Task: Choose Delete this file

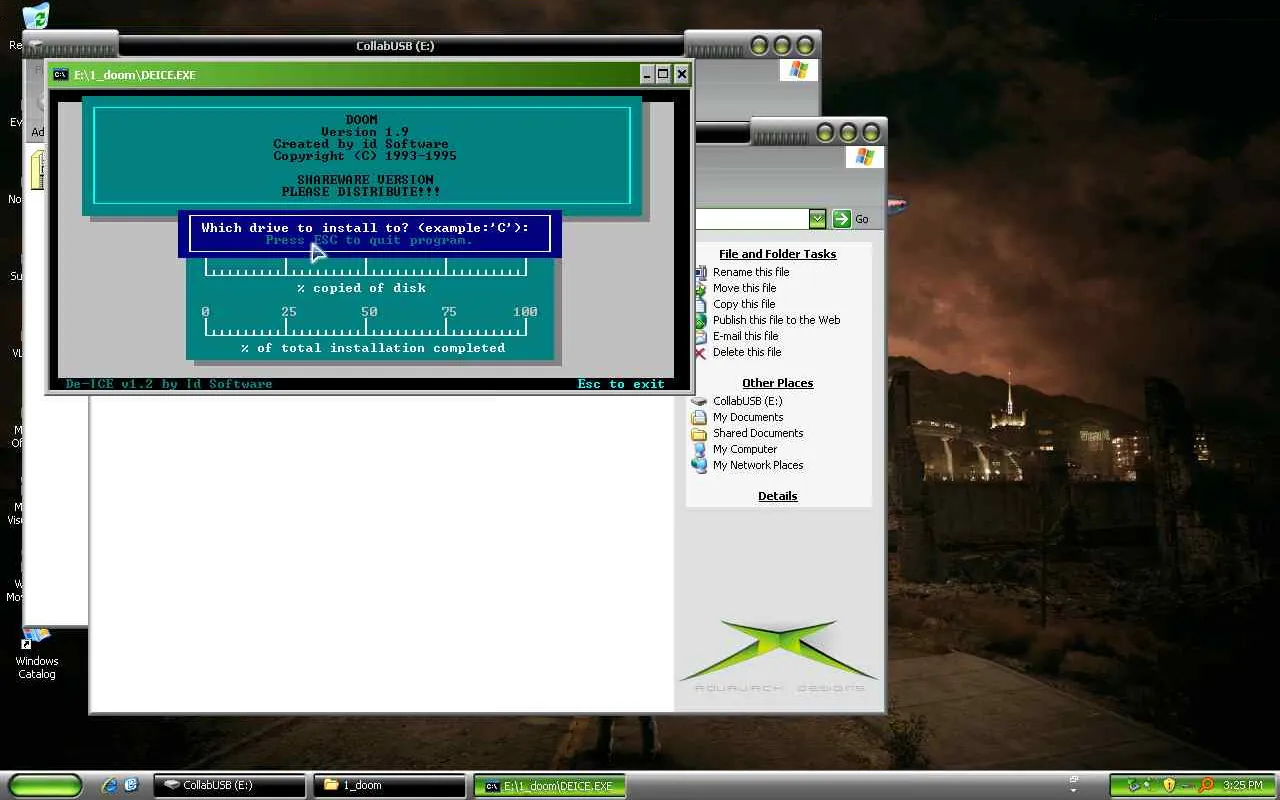Action: 747,352
